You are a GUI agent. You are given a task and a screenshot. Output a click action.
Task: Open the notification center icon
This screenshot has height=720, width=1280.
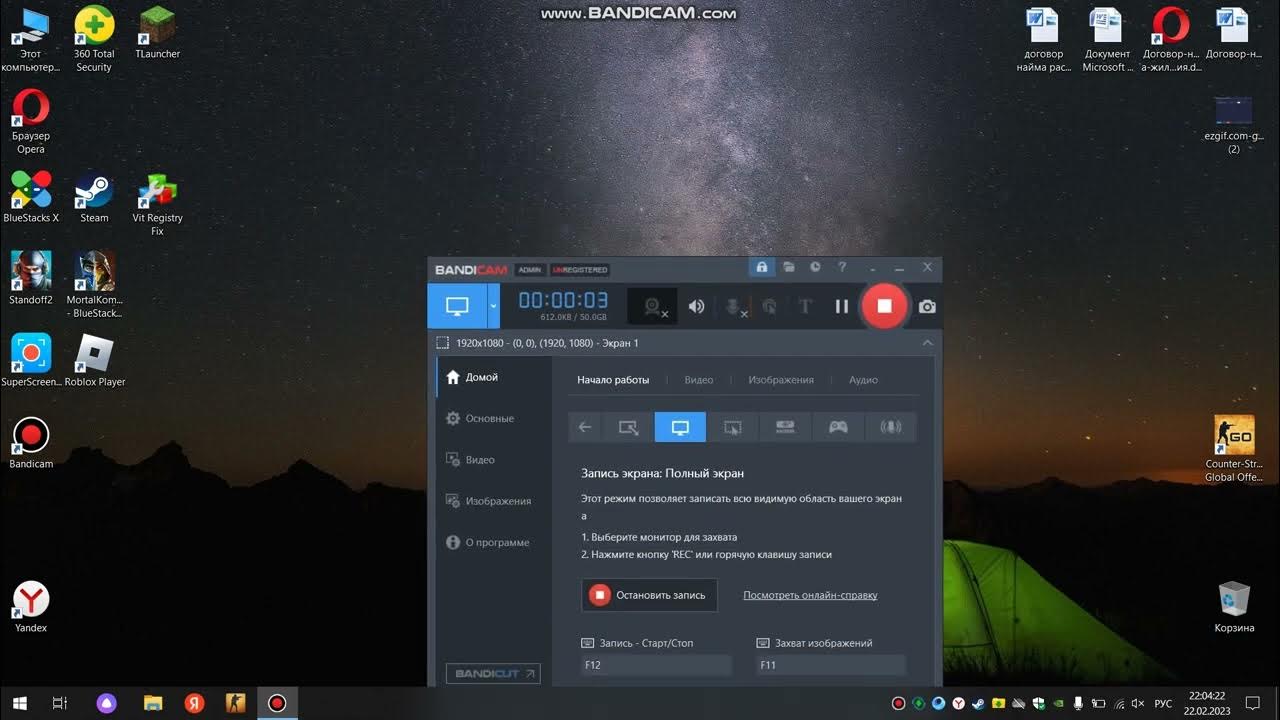1252,703
